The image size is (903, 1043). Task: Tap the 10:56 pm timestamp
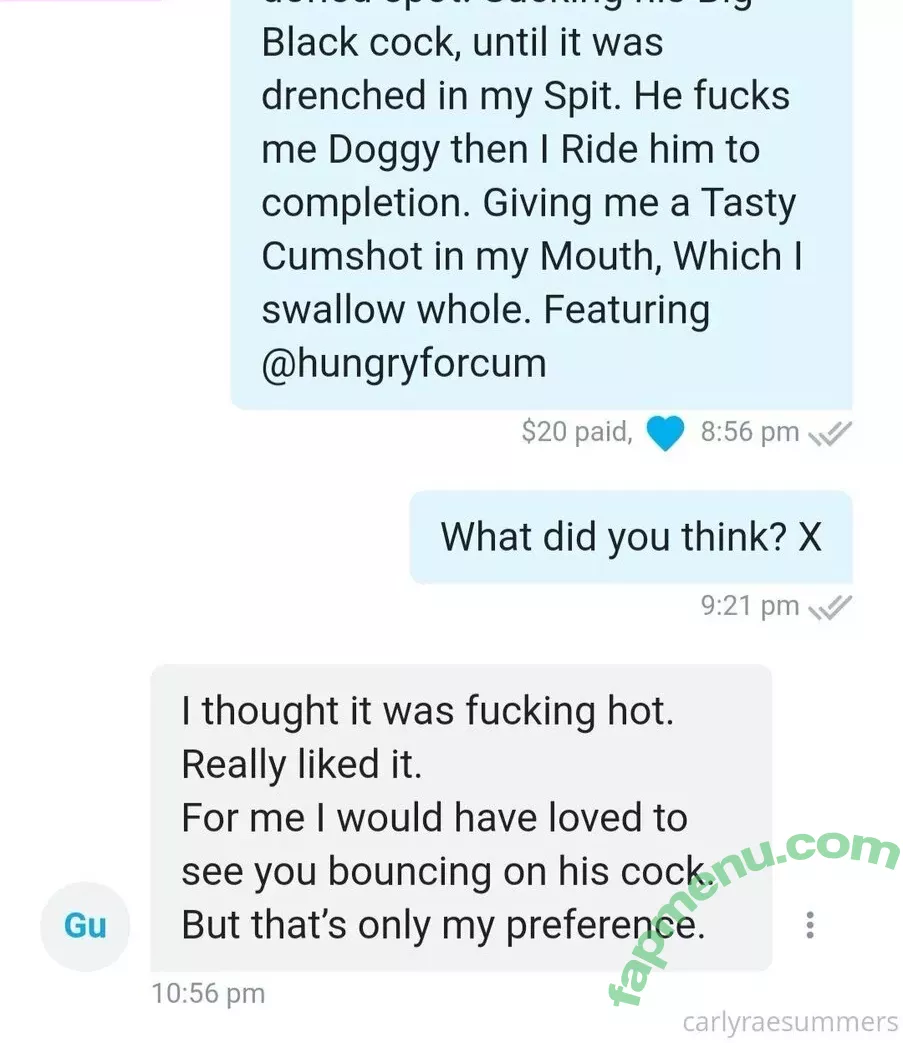pyautogui.click(x=208, y=994)
